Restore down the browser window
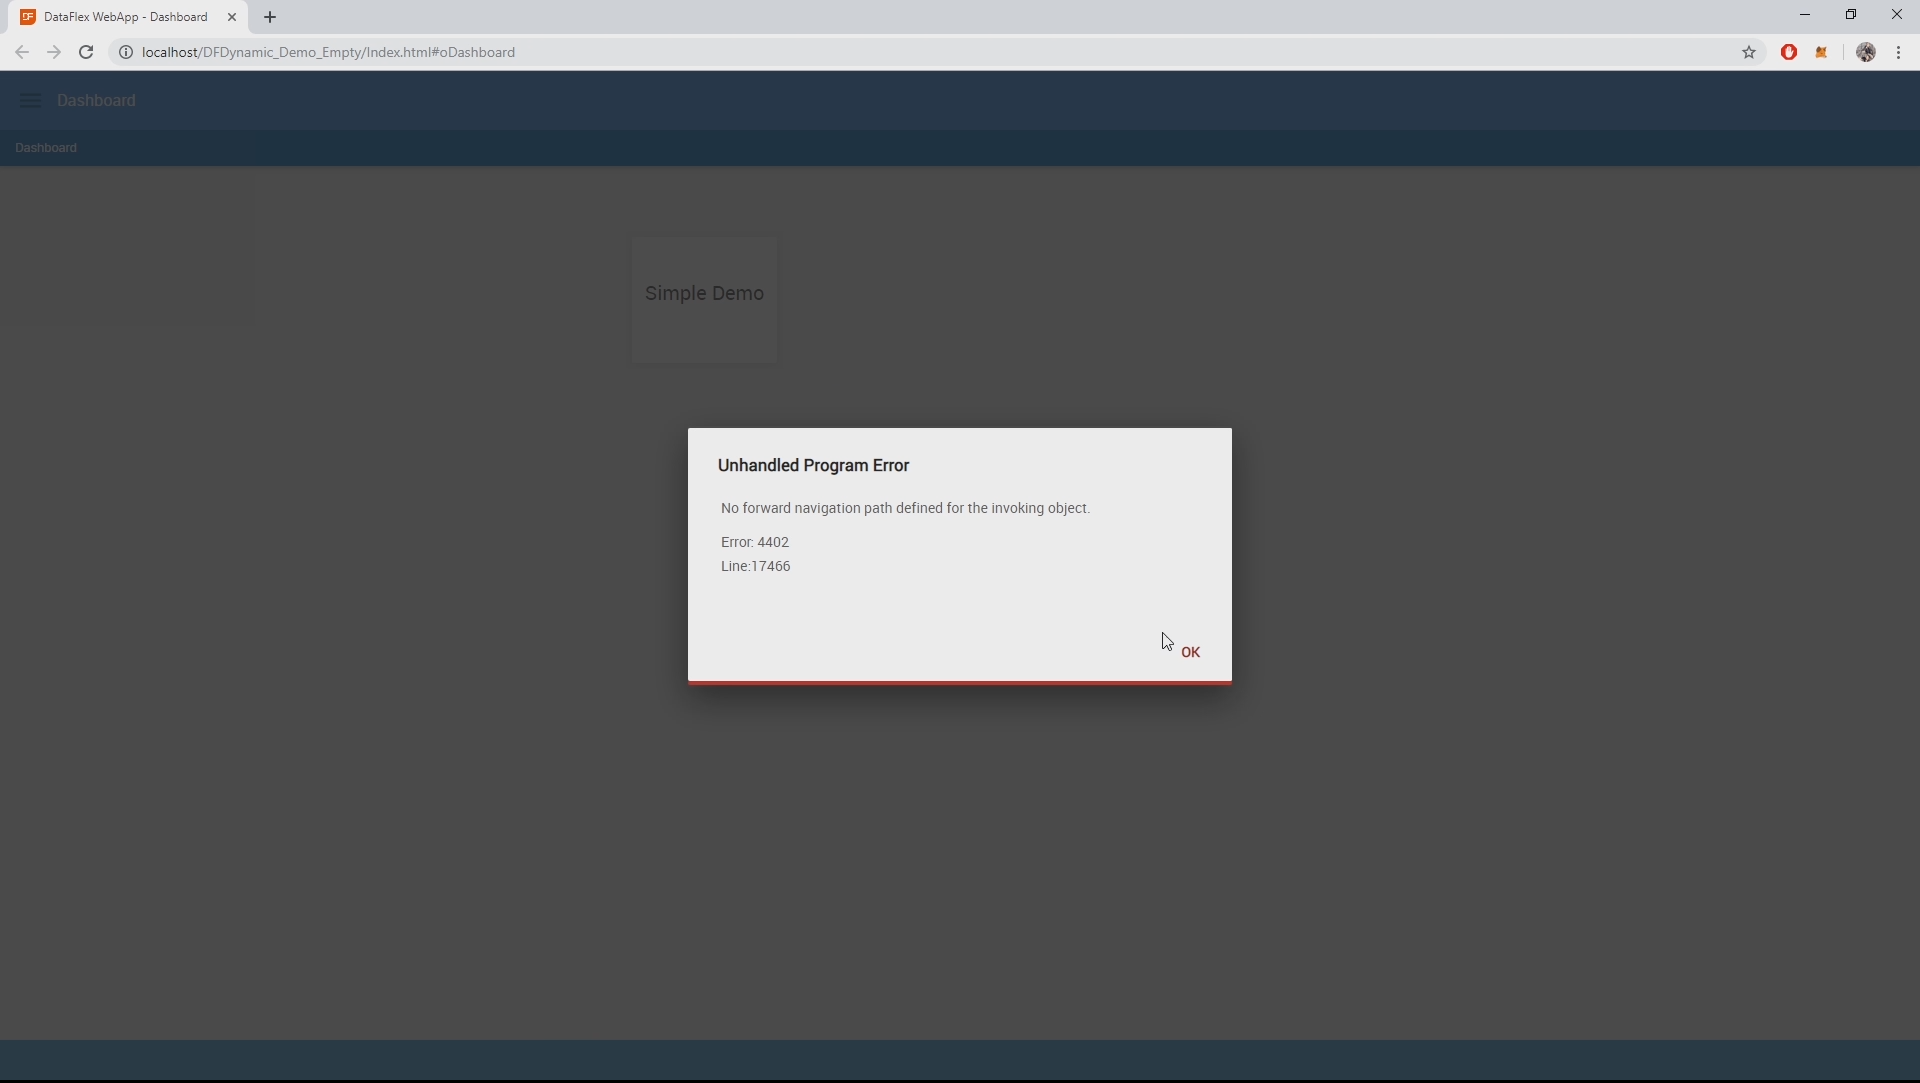 1851,15
